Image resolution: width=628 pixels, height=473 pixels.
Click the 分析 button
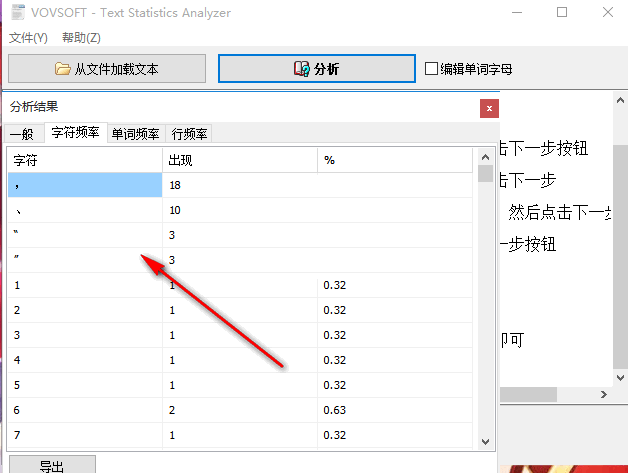click(x=317, y=69)
